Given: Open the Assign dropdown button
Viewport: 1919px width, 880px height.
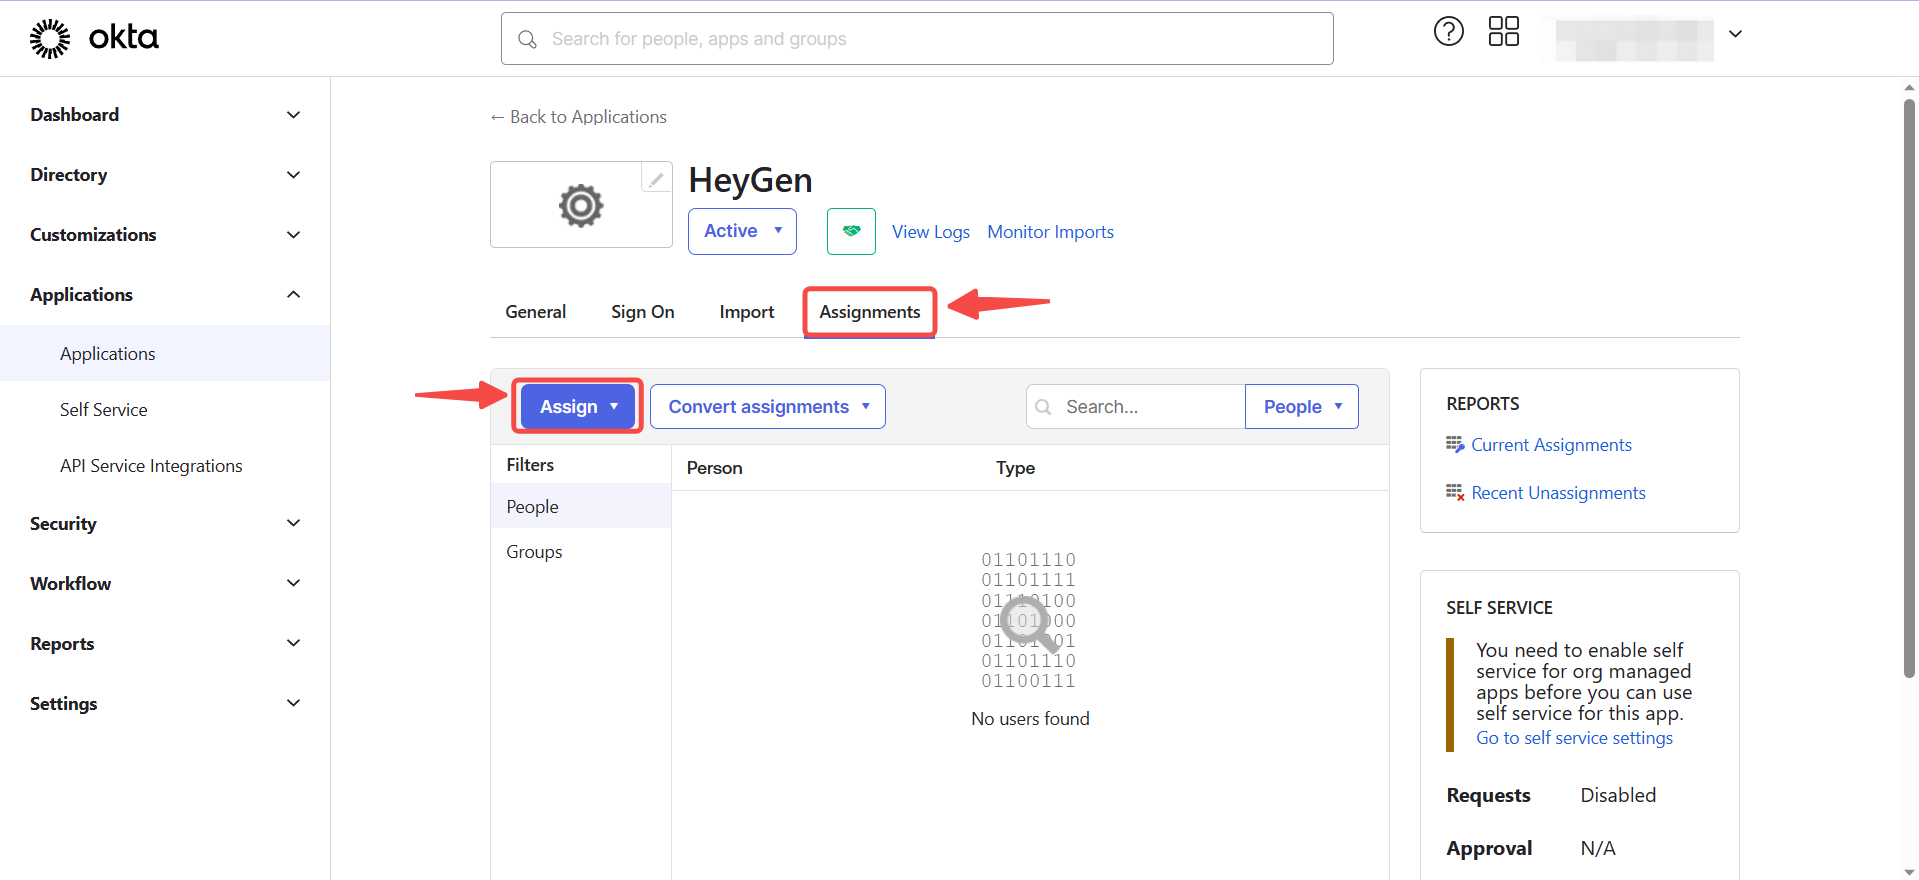Looking at the screenshot, I should 578,406.
